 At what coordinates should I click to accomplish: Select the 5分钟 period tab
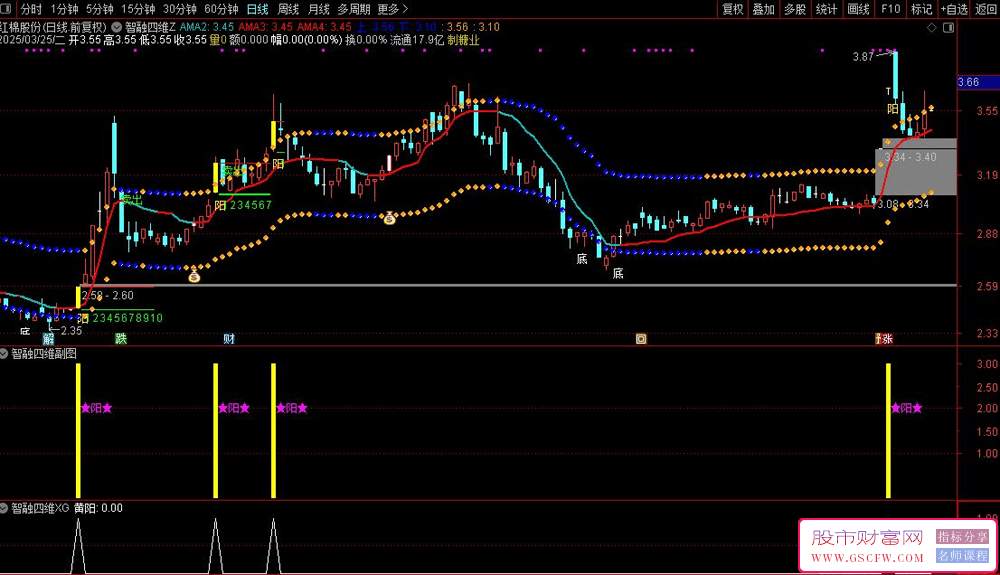point(99,9)
